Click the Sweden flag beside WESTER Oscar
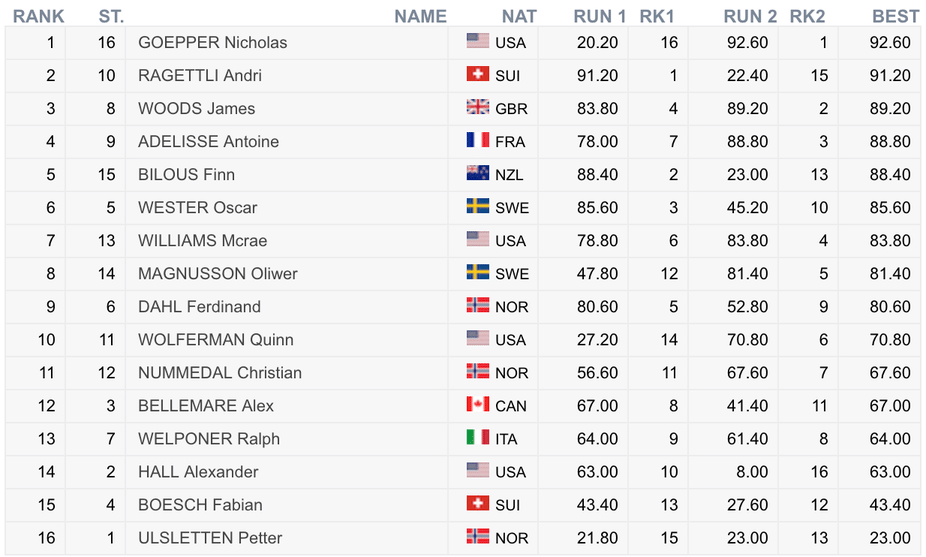926x557 pixels. (x=478, y=206)
